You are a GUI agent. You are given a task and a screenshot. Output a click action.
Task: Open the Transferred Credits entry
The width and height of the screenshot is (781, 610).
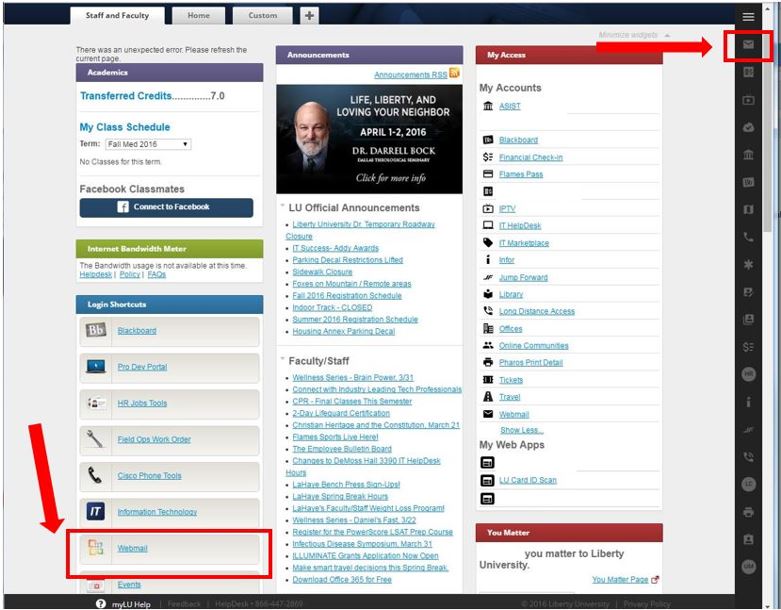tap(152, 96)
